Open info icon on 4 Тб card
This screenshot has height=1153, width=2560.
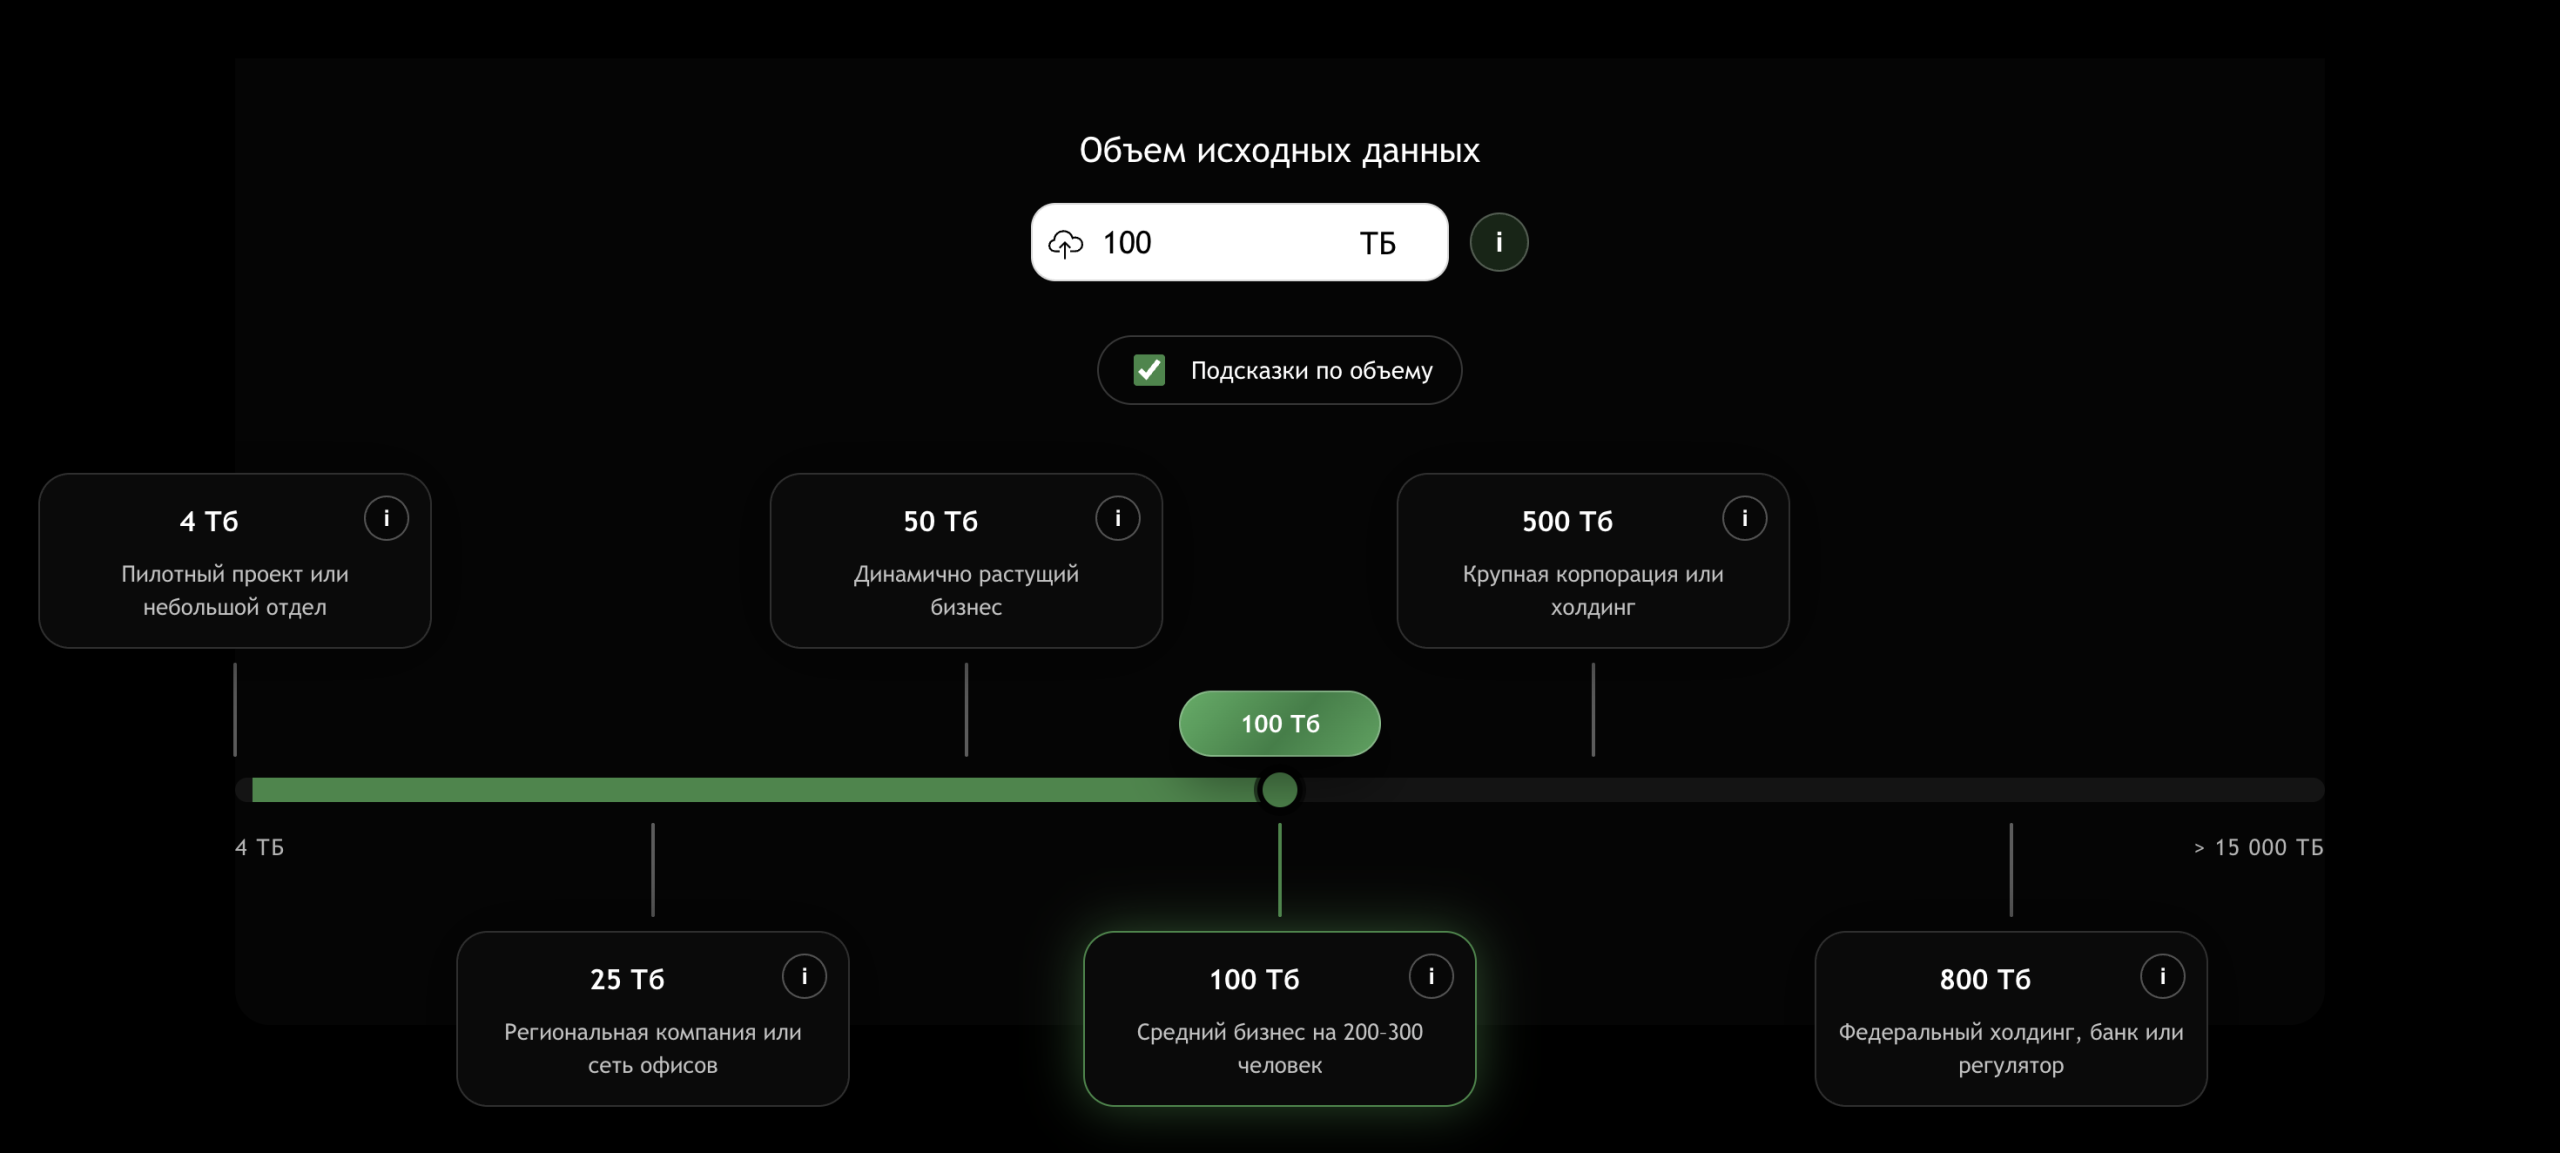pyautogui.click(x=386, y=518)
